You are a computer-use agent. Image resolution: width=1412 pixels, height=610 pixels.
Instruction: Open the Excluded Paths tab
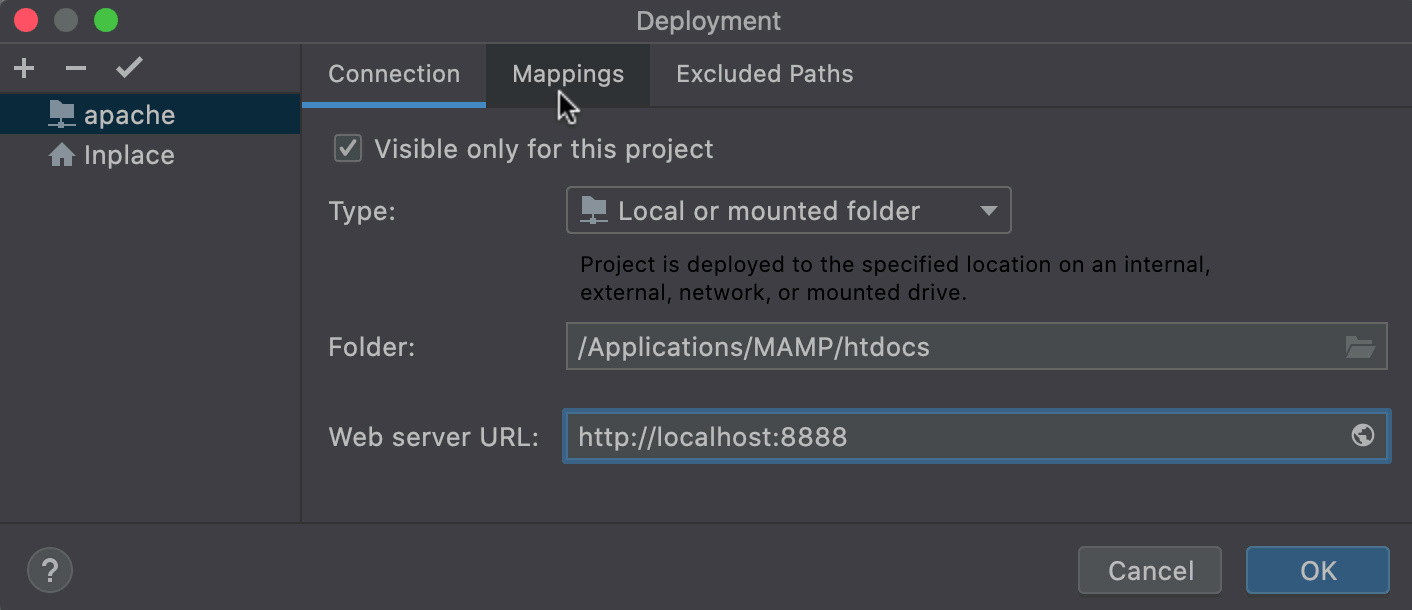(x=765, y=74)
